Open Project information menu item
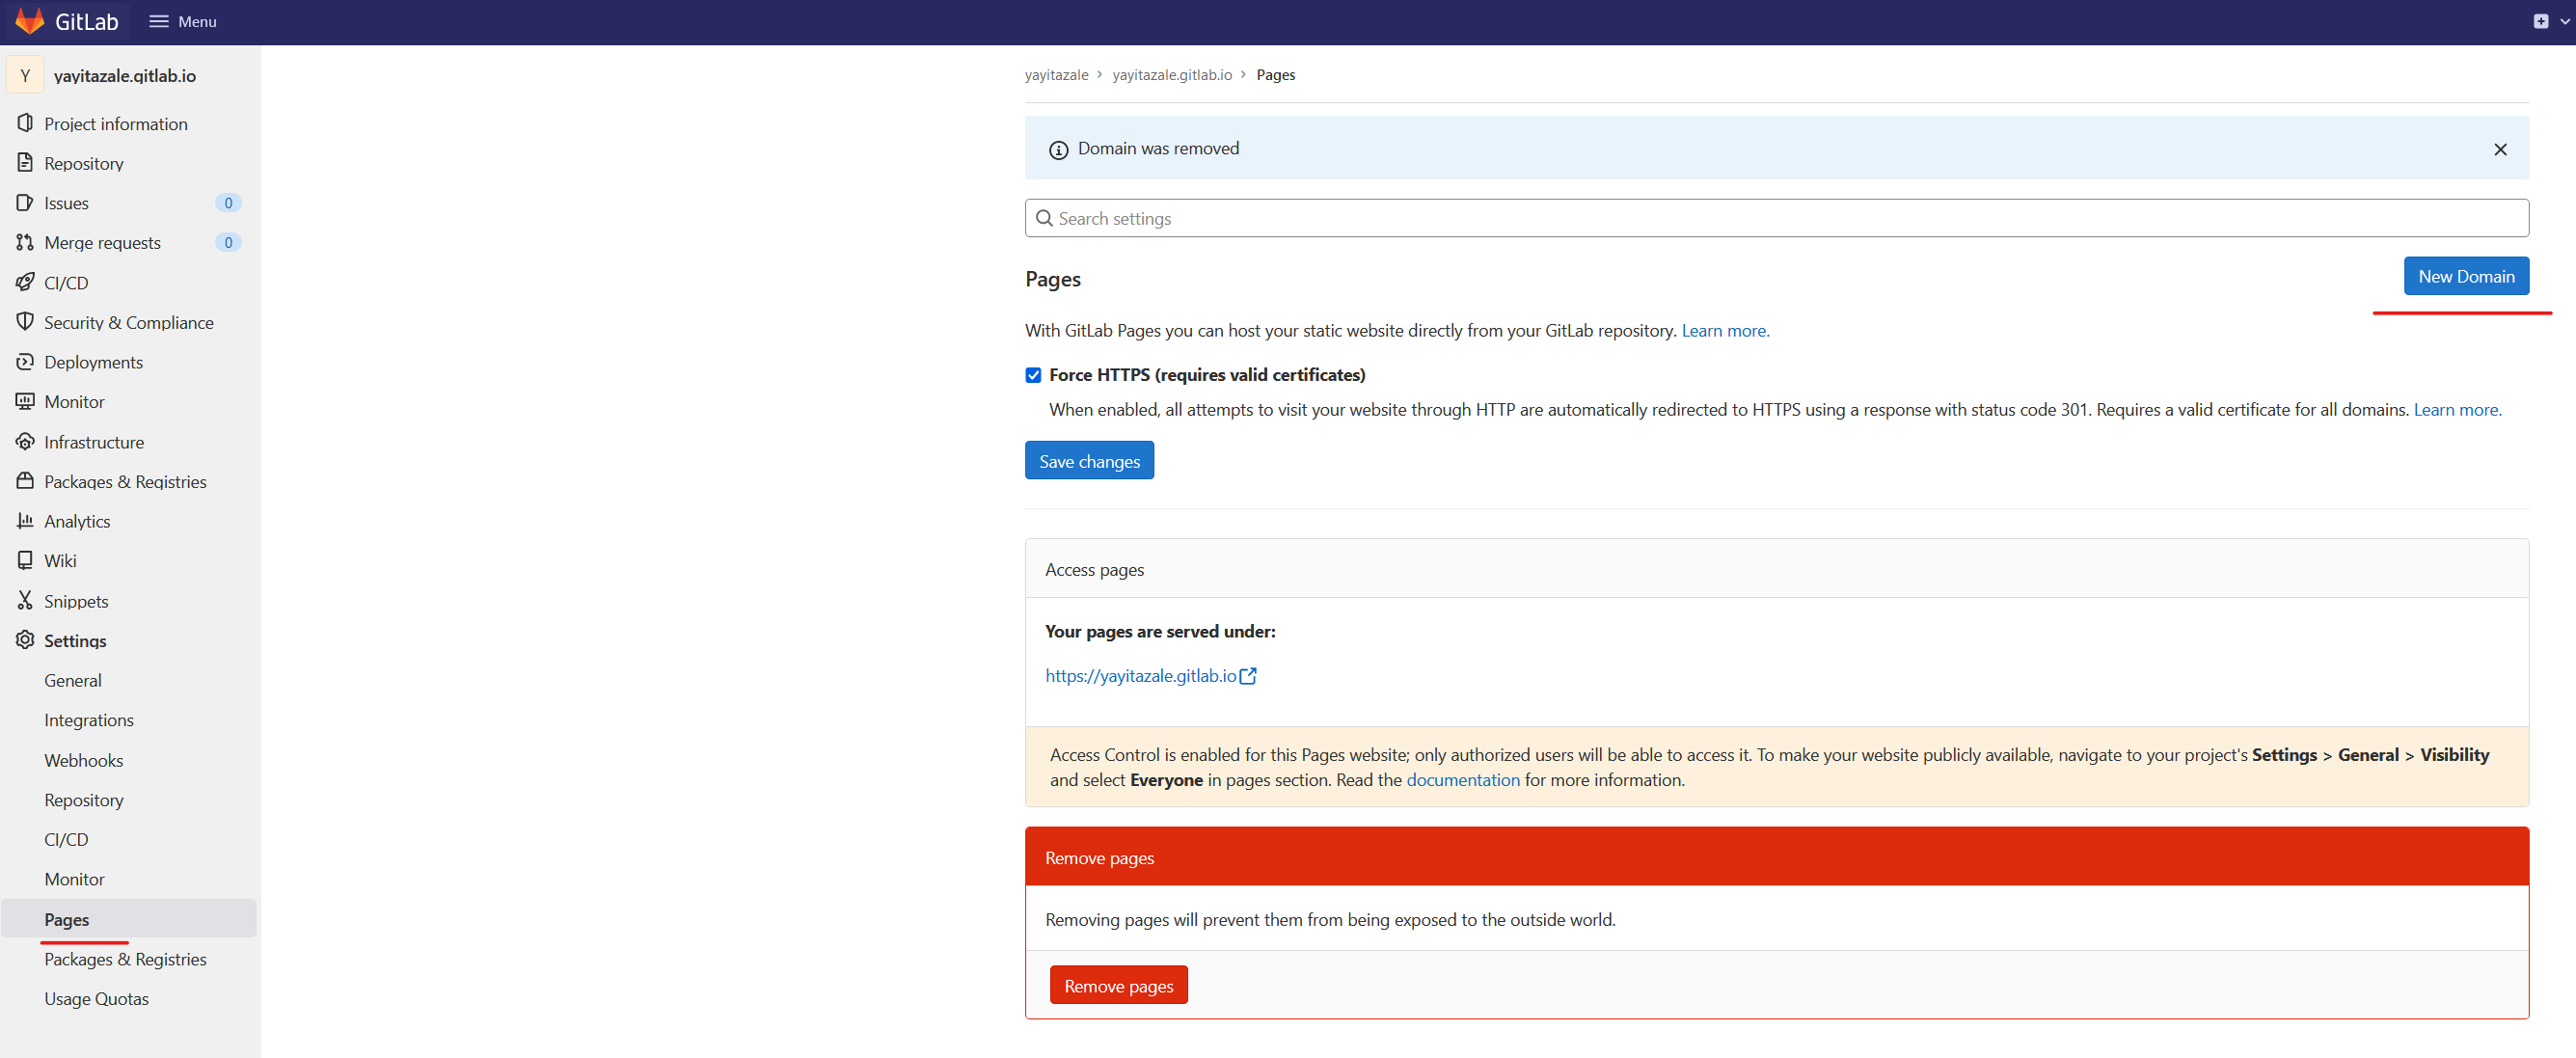Image resolution: width=2576 pixels, height=1058 pixels. coord(129,123)
